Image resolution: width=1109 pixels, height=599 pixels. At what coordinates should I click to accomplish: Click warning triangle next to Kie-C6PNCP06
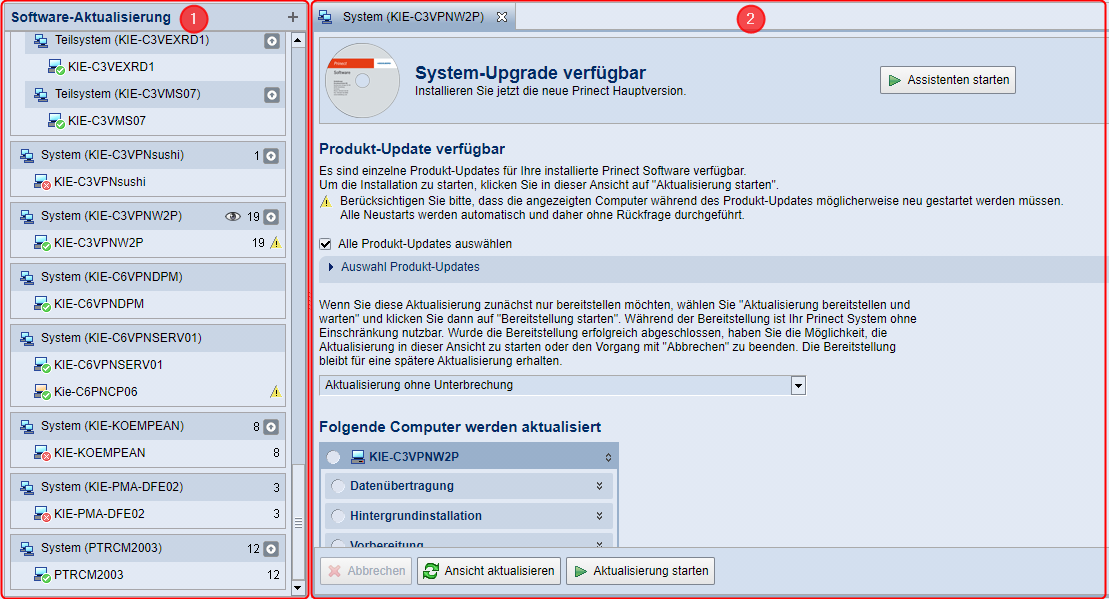point(275,391)
